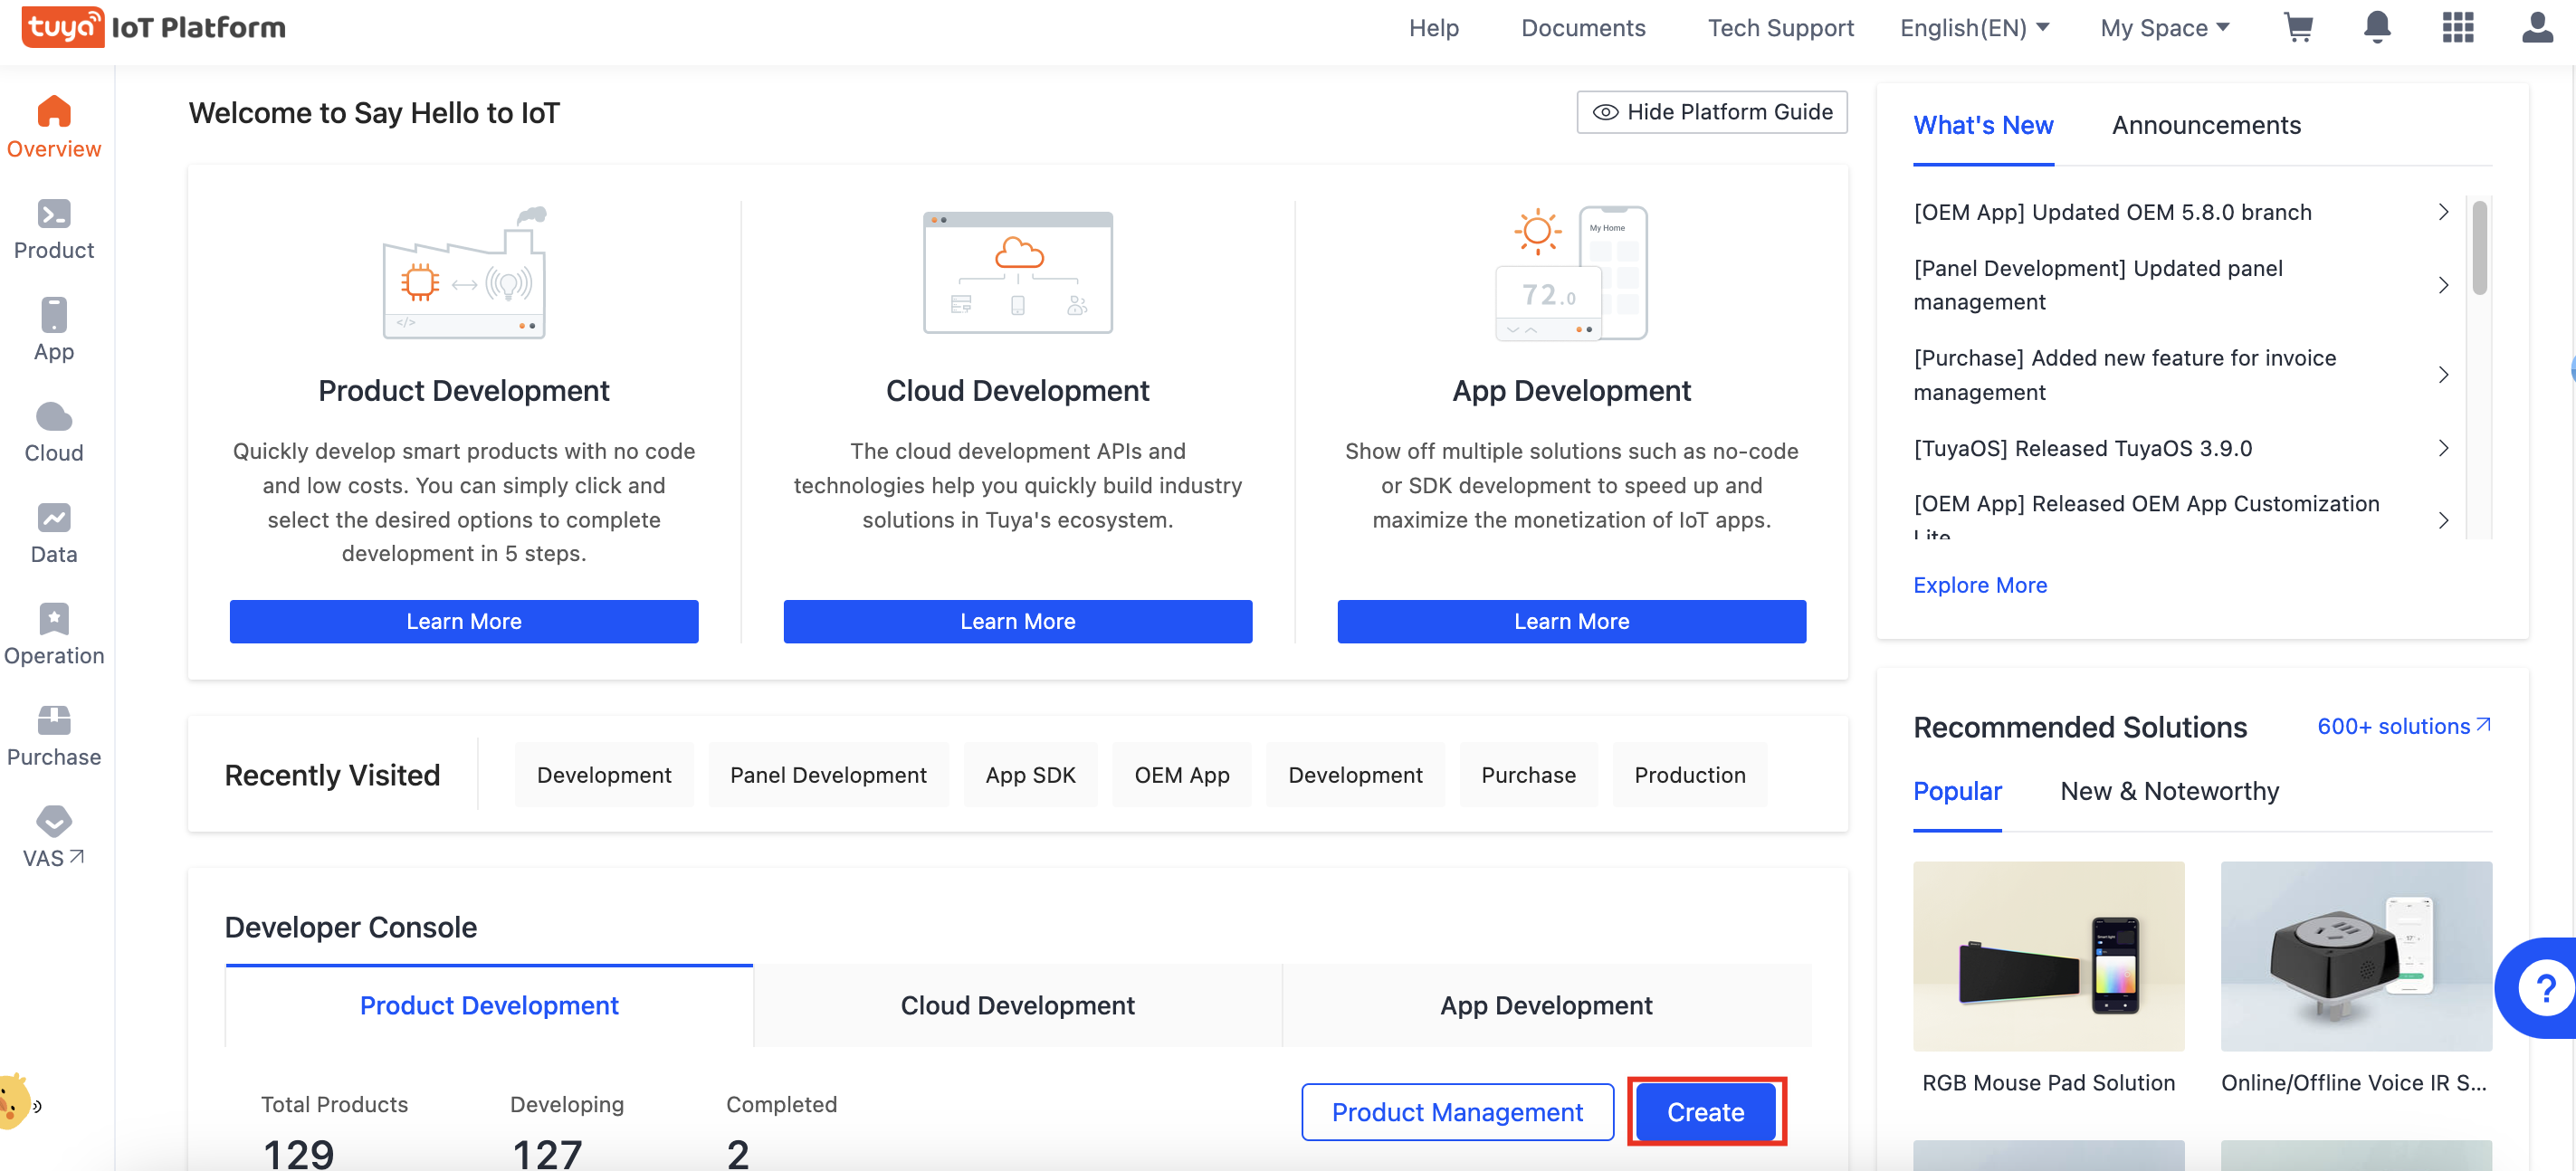Image resolution: width=2576 pixels, height=1171 pixels.
Task: Click the [OEM App] Updated OEM 5.8.0 branch text
Action: click(x=2112, y=212)
